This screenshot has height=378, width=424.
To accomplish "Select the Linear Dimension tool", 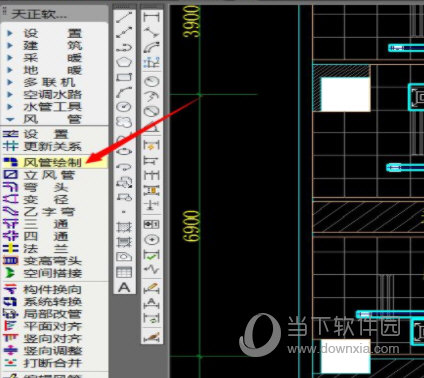I will pos(152,17).
